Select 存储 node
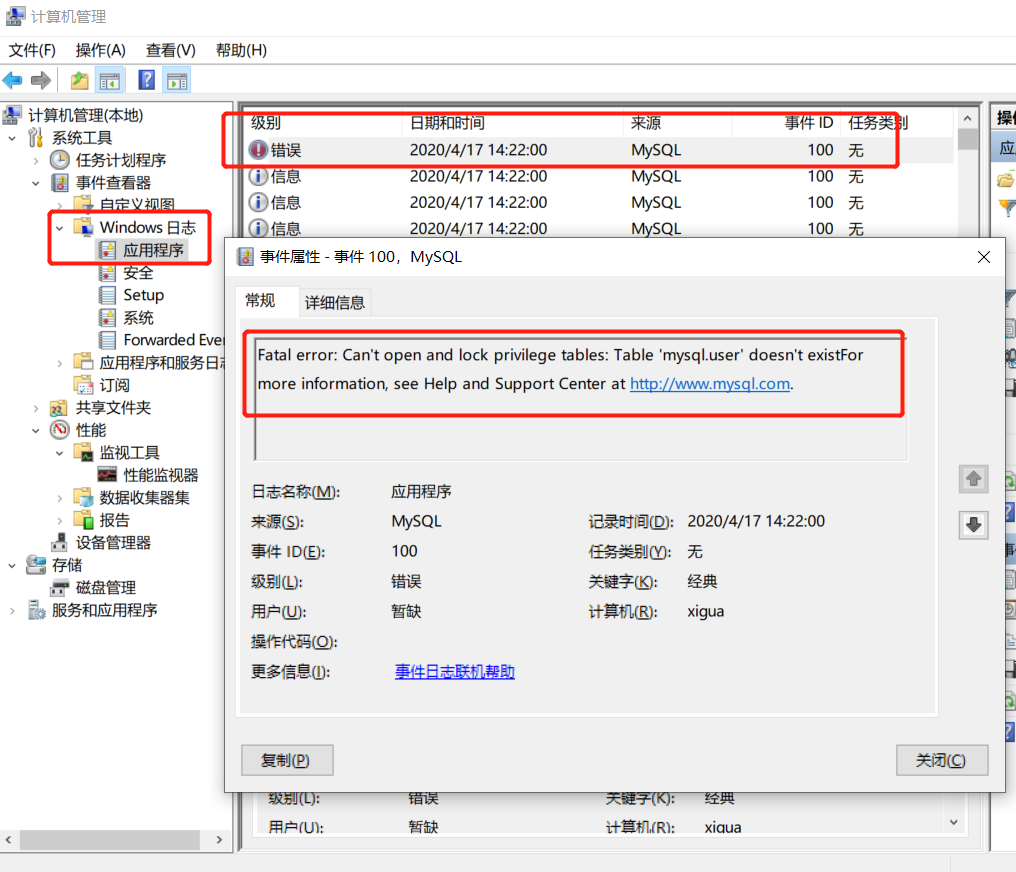 click(x=67, y=566)
